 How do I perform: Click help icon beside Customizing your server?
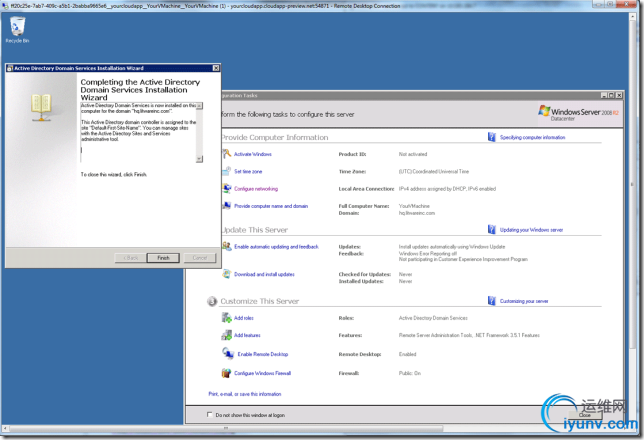[x=492, y=301]
